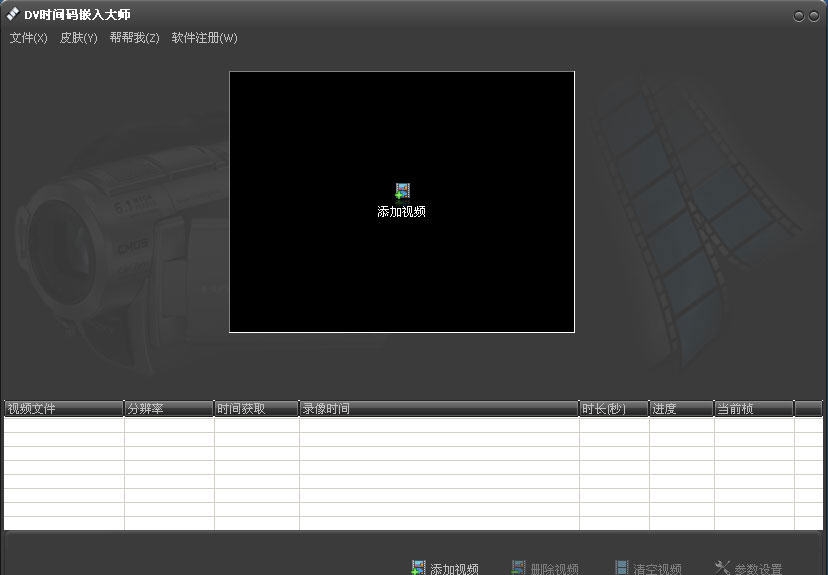828x575 pixels.
Task: Click the 进度 column header
Action: (681, 409)
